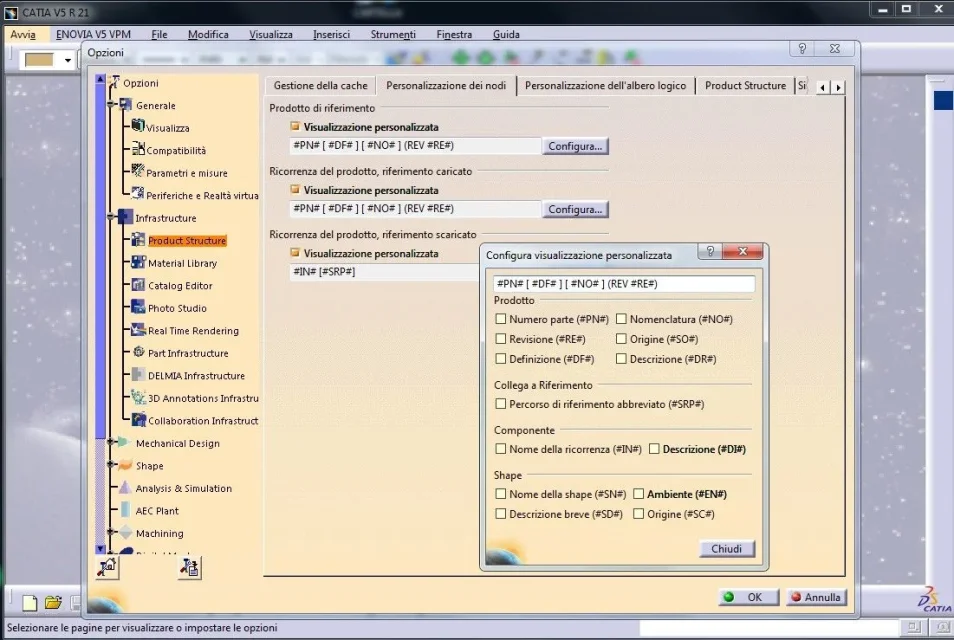
Task: Open the Avvia menu
Action: (x=23, y=35)
